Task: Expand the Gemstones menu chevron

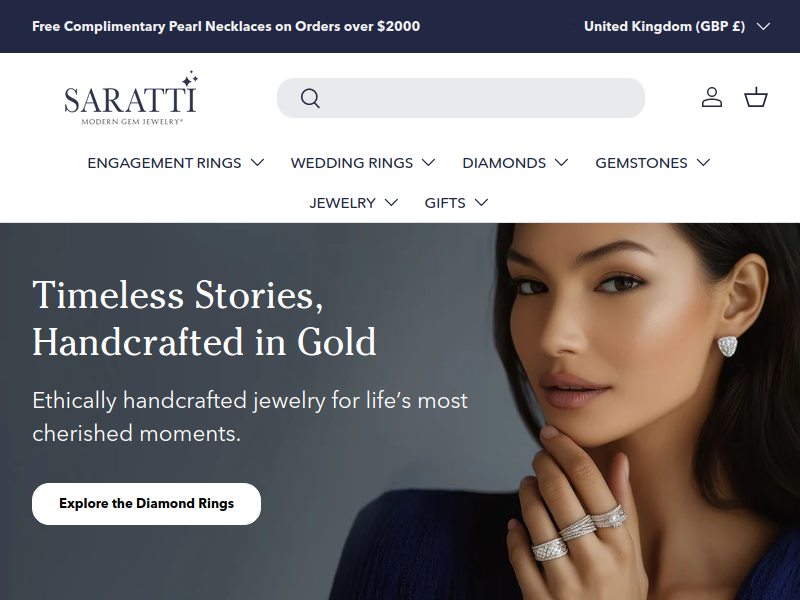Action: [704, 163]
